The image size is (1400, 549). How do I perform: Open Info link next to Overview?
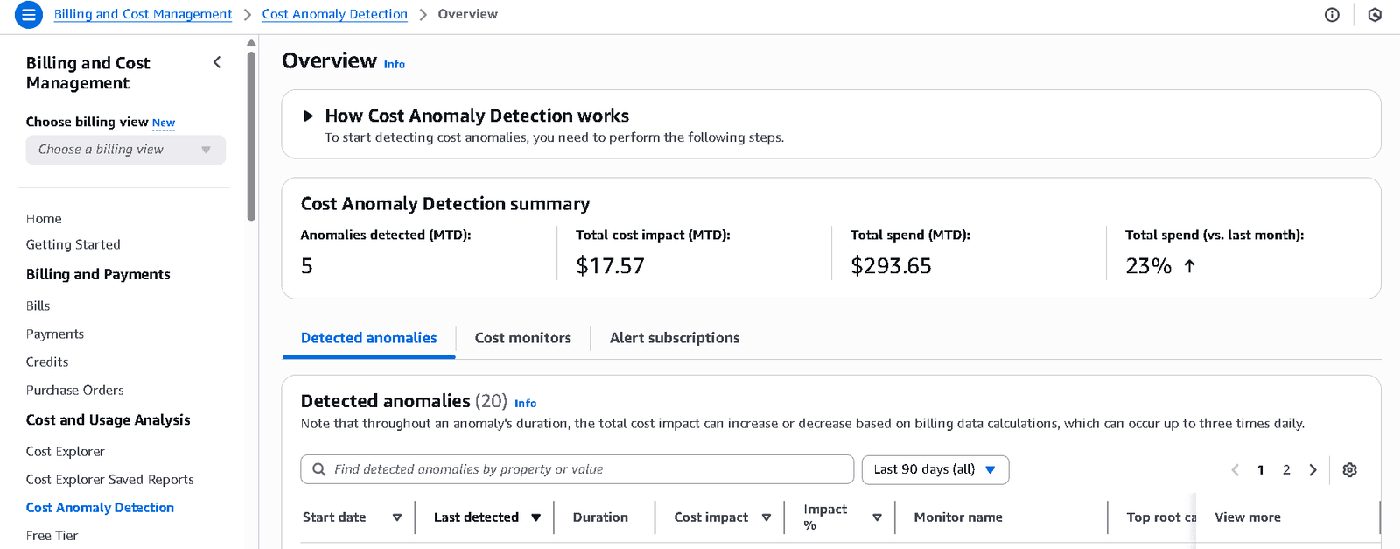(x=395, y=64)
